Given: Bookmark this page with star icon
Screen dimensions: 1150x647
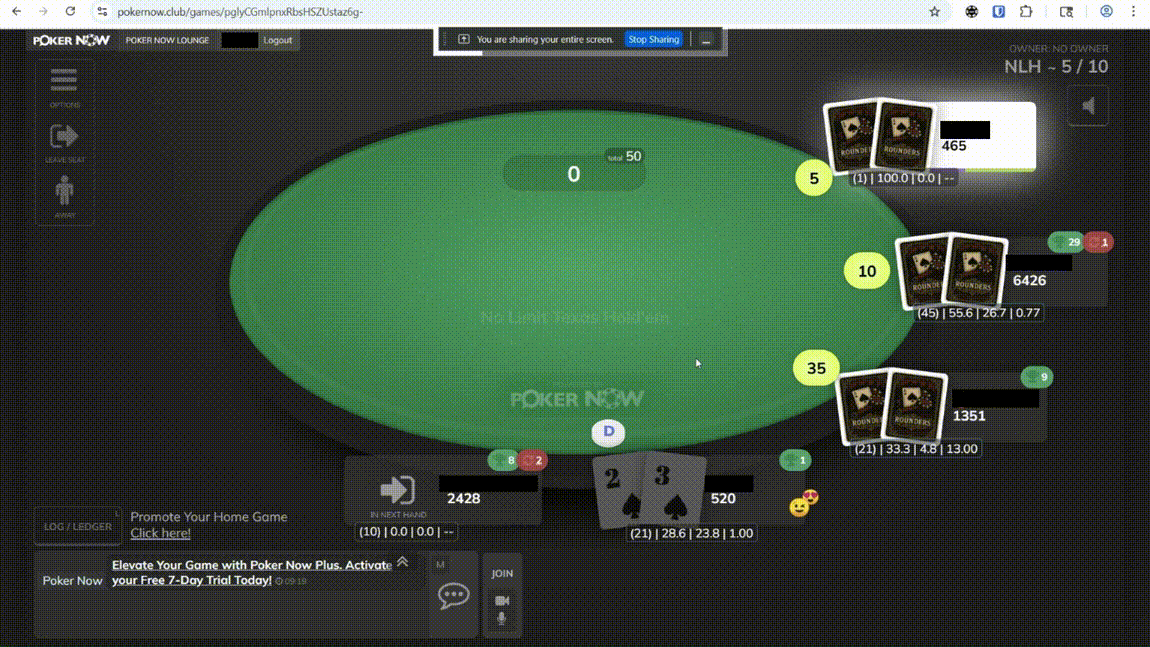Looking at the screenshot, I should coord(934,12).
